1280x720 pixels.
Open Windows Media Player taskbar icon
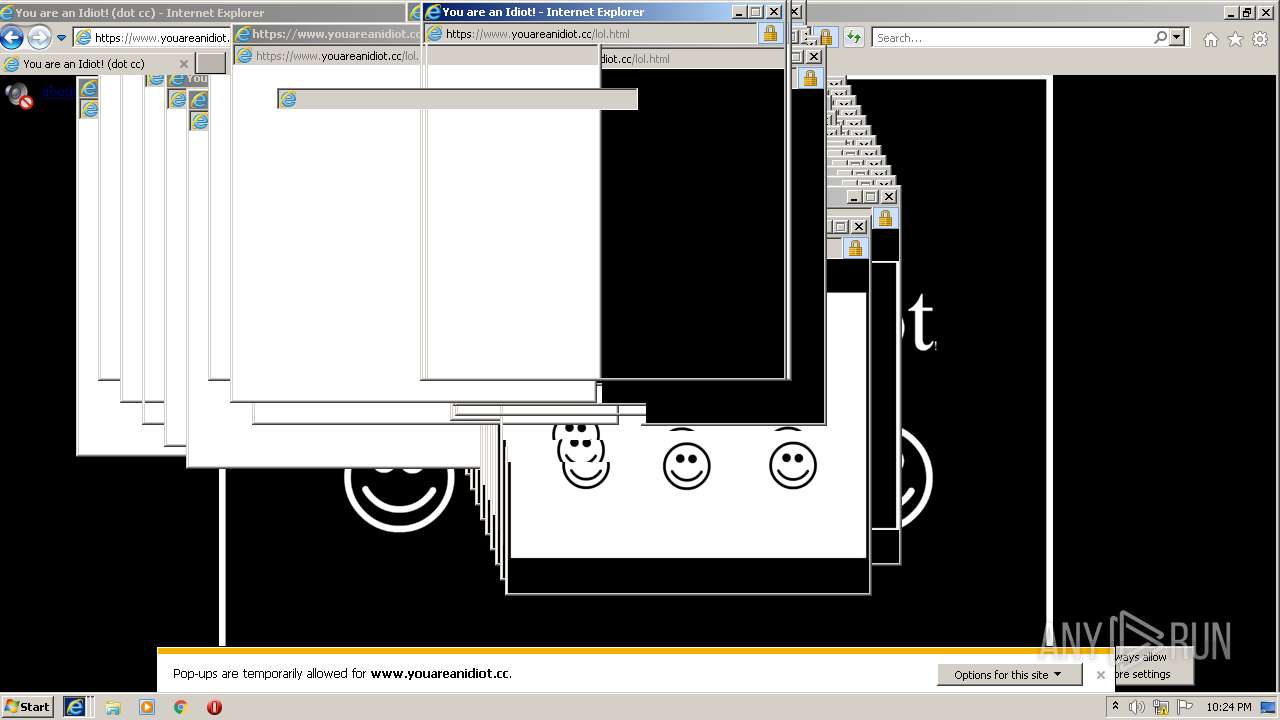point(147,707)
